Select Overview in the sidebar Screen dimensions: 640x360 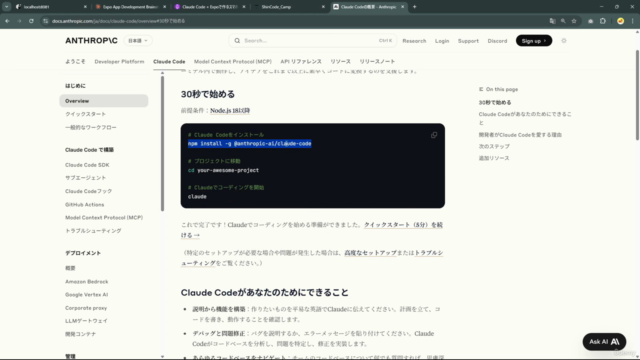pos(104,101)
